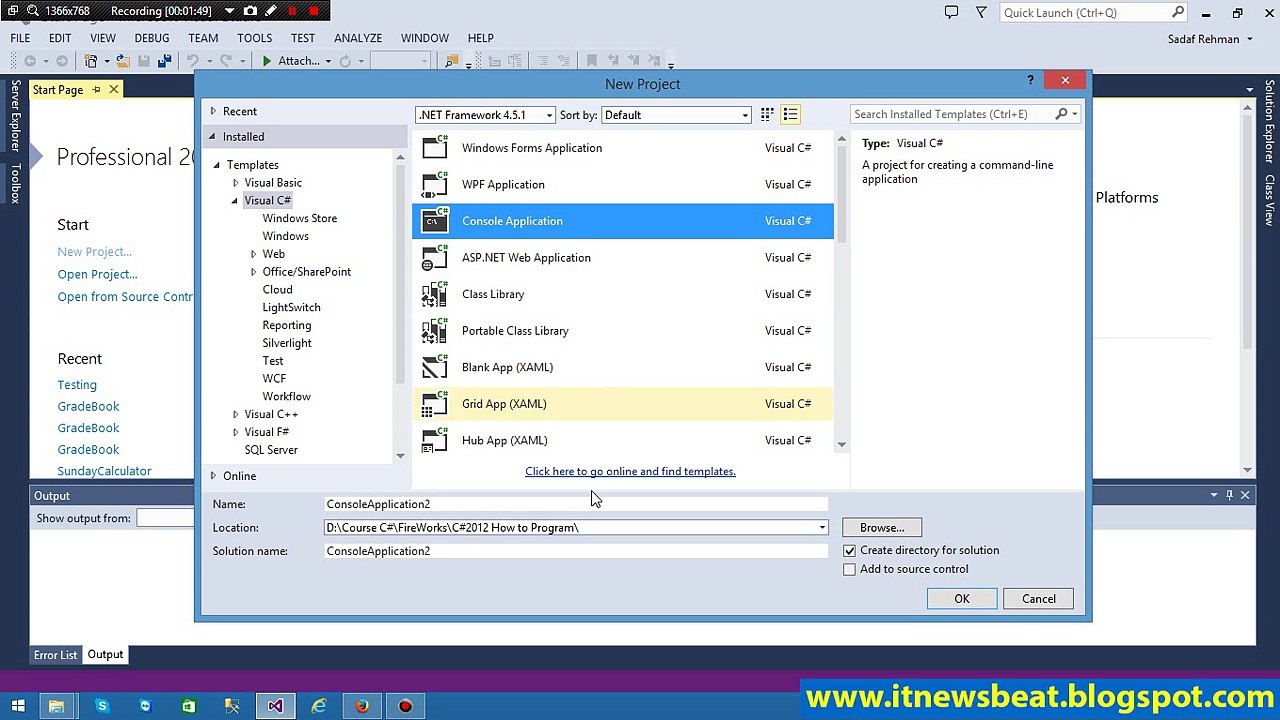Open Firefox from the taskbar
1280x720 pixels.
pyautogui.click(x=362, y=706)
